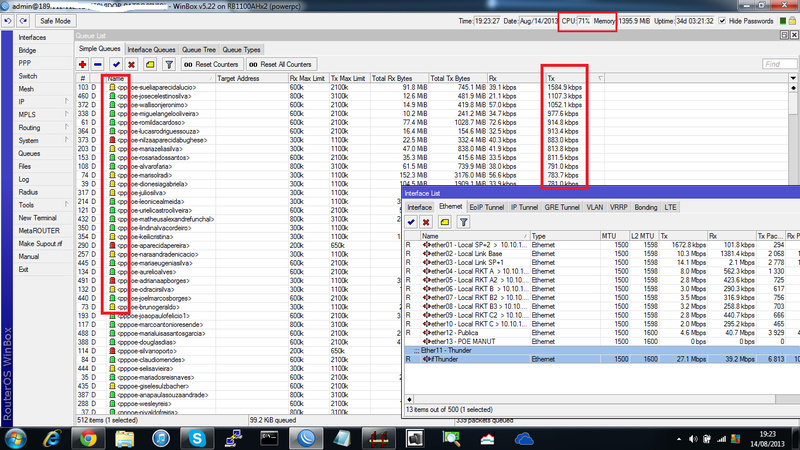This screenshot has height=450, width=800.
Task: Open New Terminal from the sidebar
Action: [37, 218]
